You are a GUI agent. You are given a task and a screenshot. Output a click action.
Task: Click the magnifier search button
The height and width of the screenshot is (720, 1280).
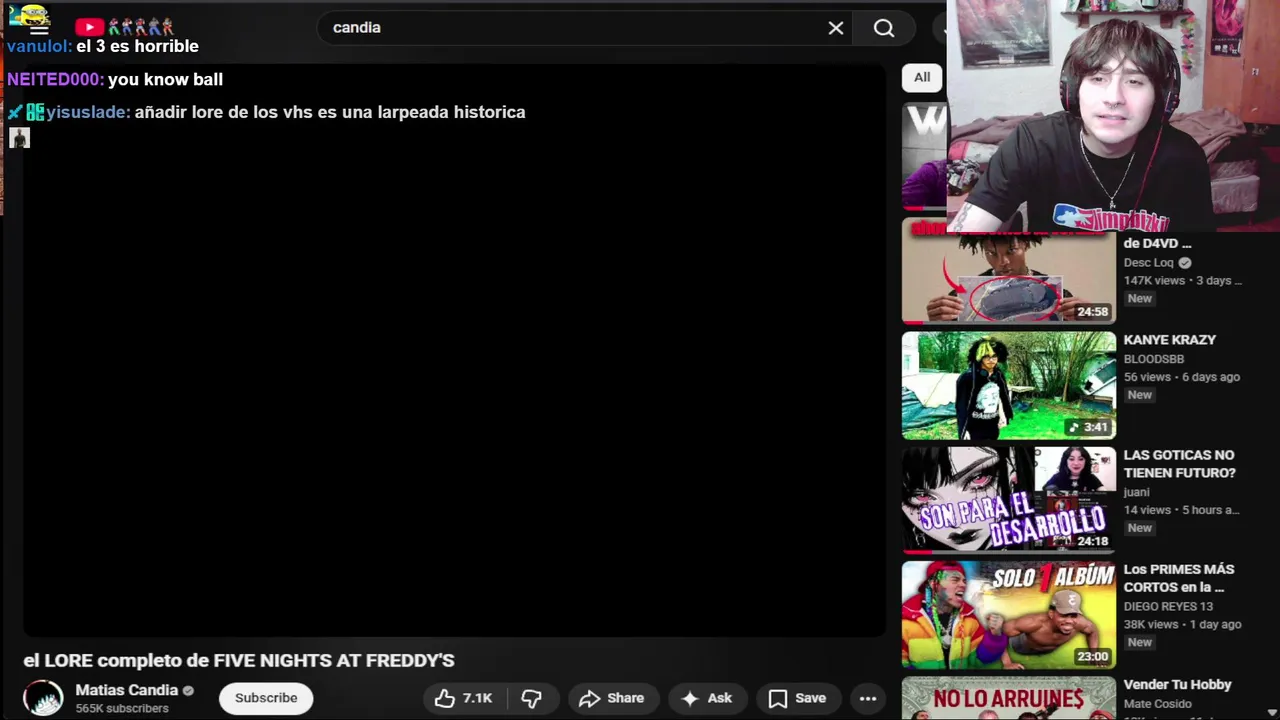884,28
